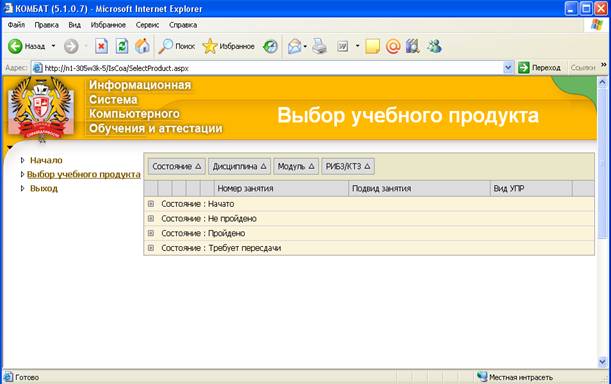The width and height of the screenshot is (611, 384).
Task: Click the Переход (Go) button
Action: coord(540,68)
